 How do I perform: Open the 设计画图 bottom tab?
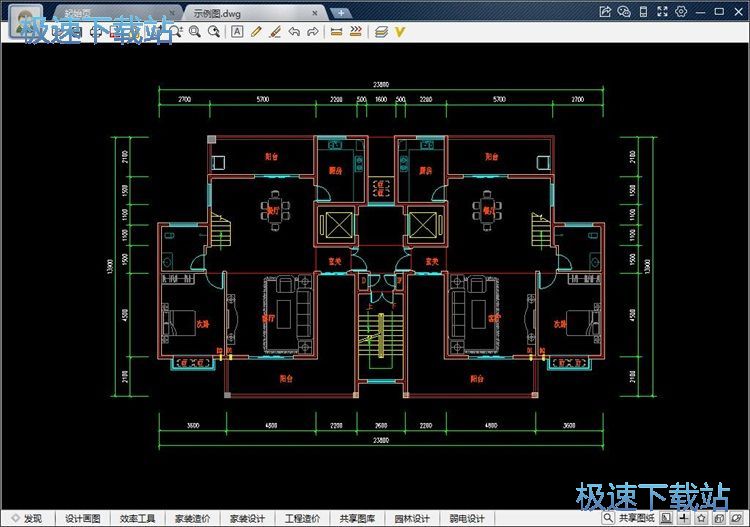83,518
